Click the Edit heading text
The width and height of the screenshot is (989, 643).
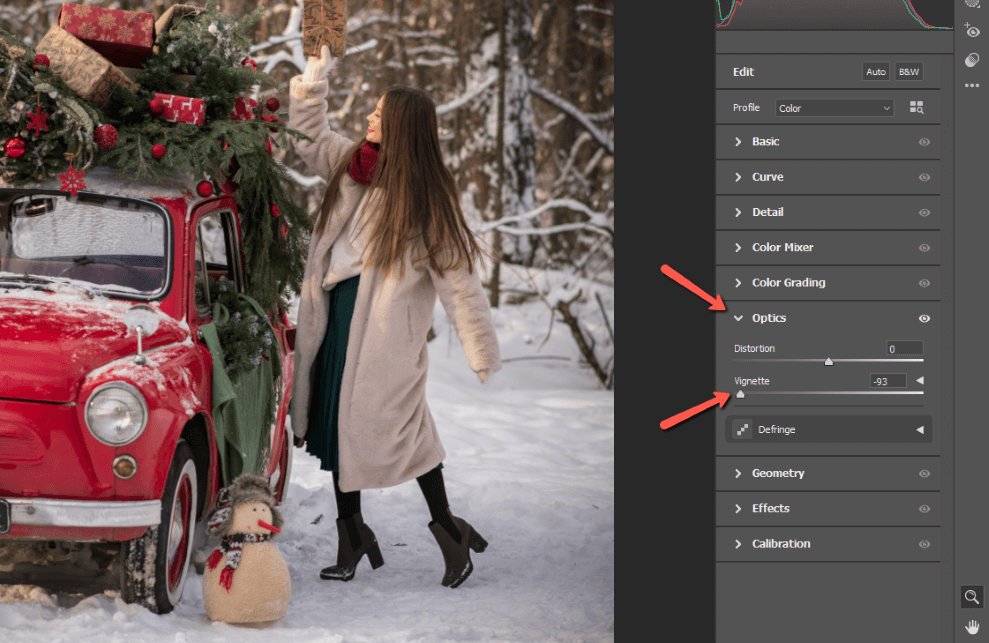click(x=744, y=72)
